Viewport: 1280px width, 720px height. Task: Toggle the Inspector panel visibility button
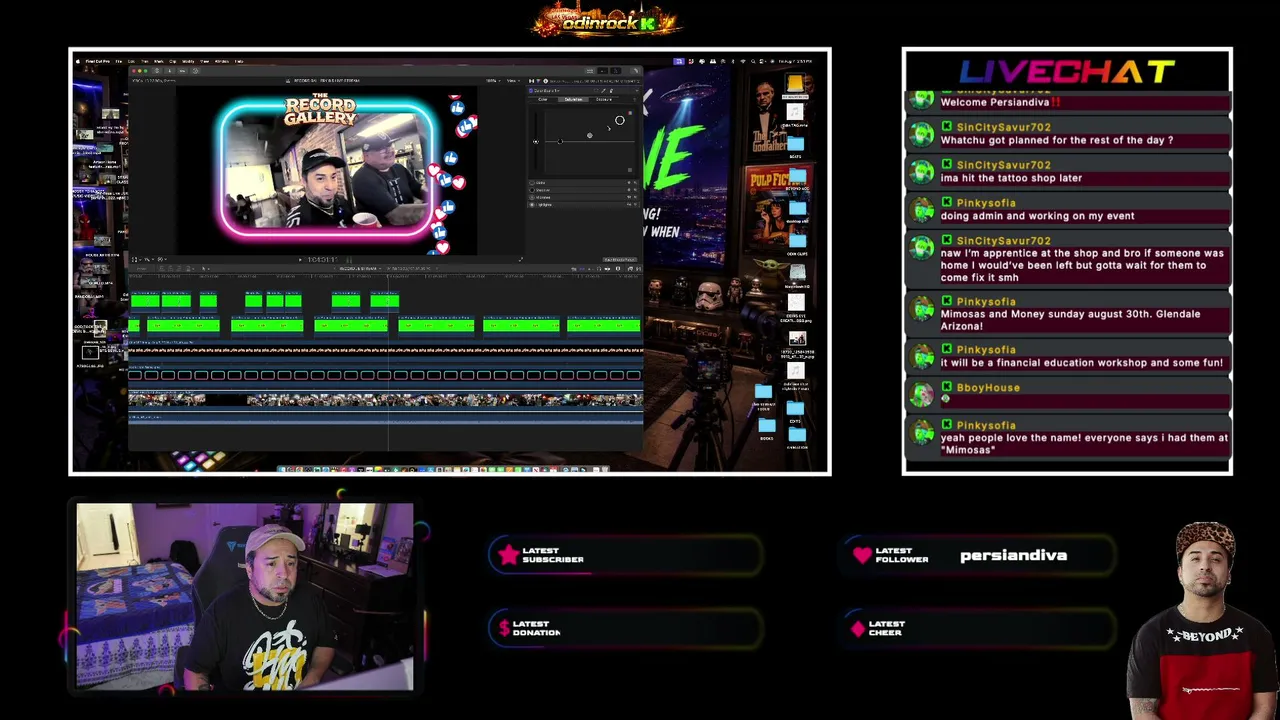(617, 71)
